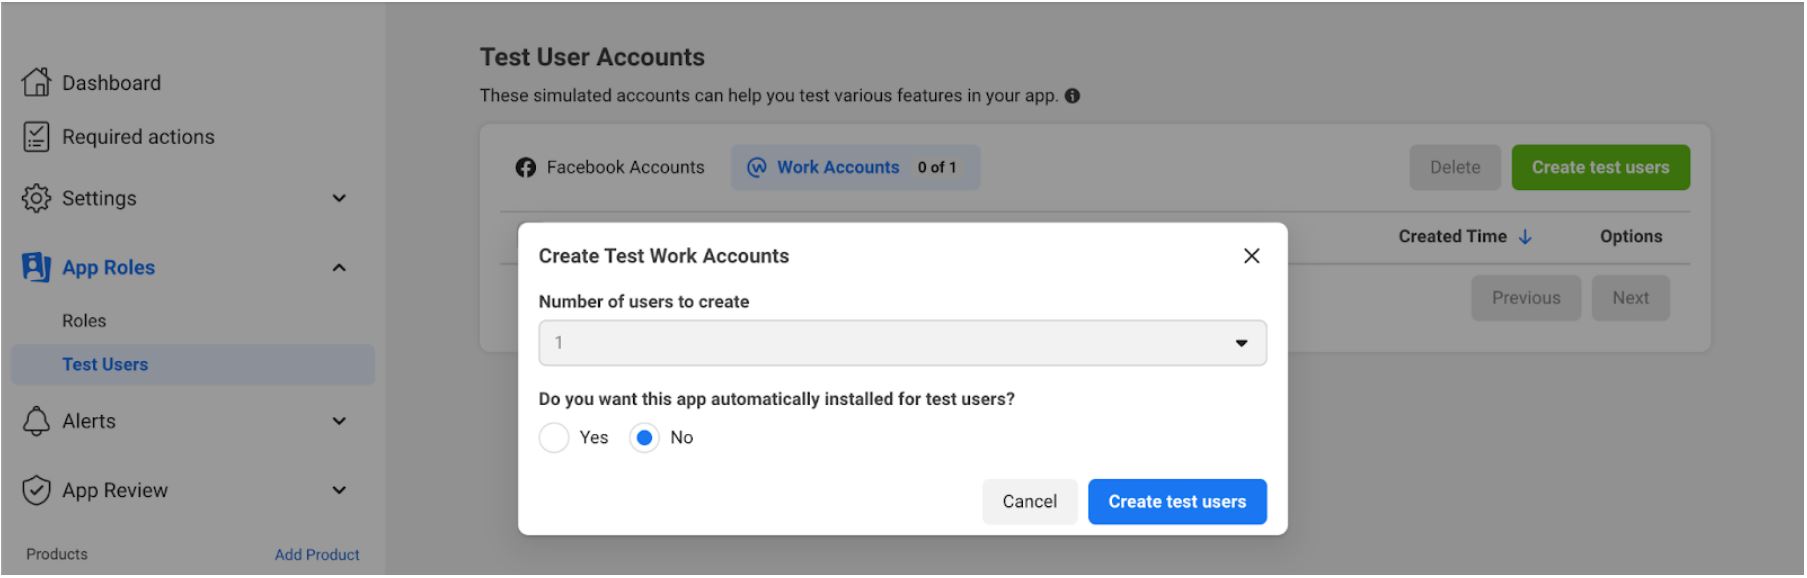
Task: Expand the Settings section chevron
Action: point(339,198)
